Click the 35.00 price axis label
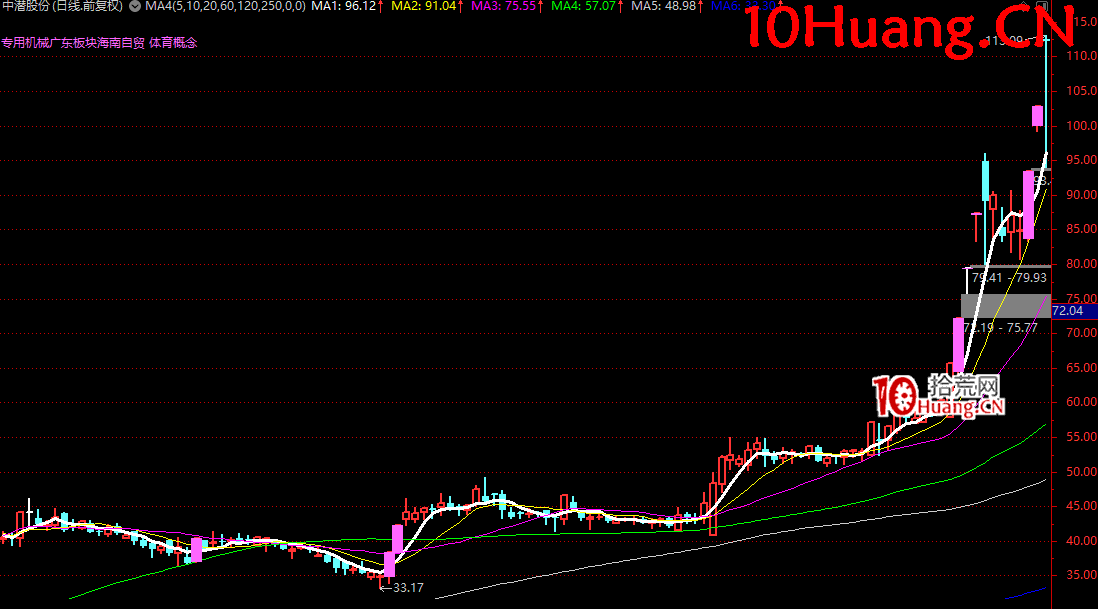The width and height of the screenshot is (1098, 609). click(1081, 575)
